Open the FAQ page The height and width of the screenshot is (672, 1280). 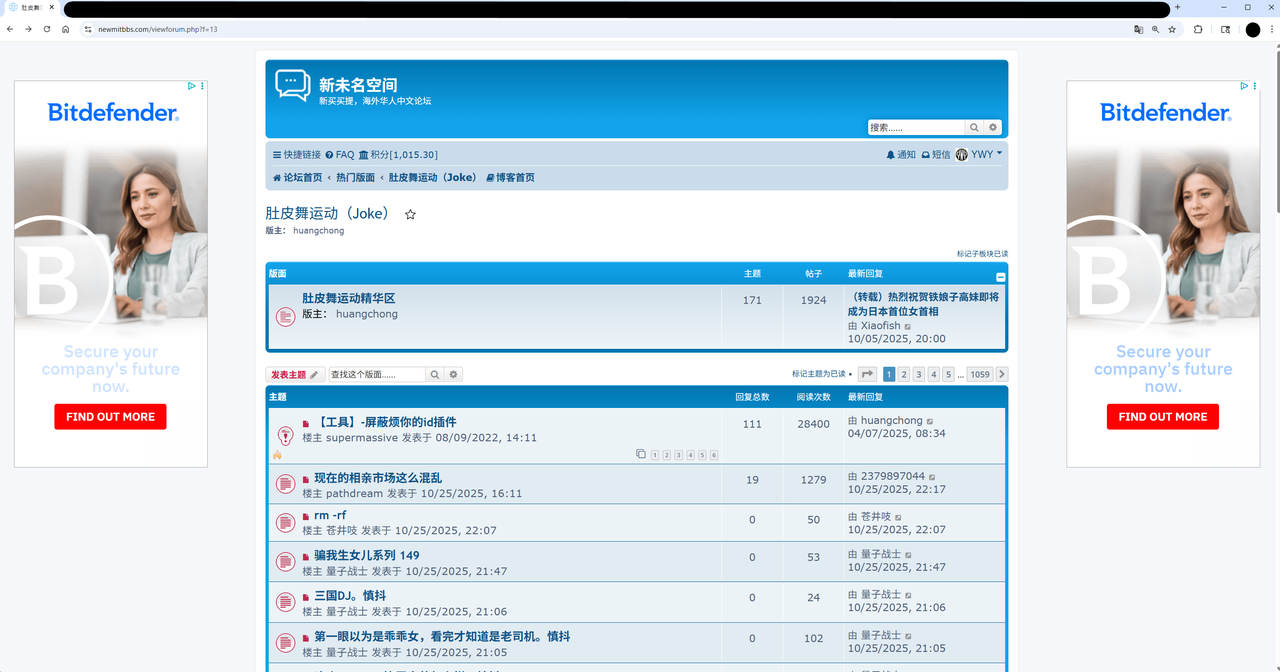click(x=340, y=155)
